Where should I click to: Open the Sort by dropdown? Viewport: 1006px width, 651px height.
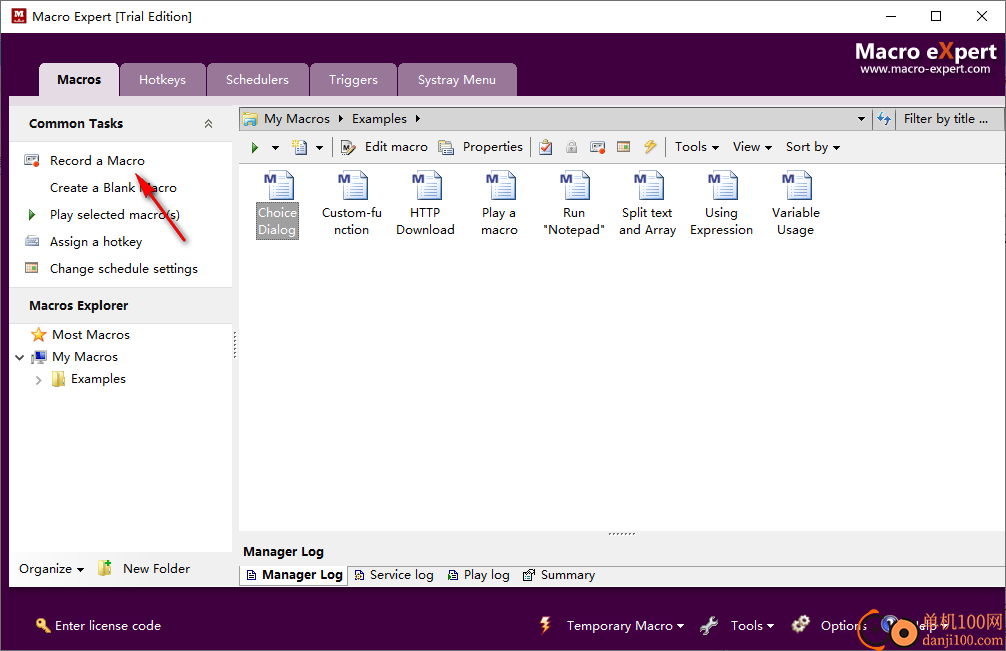coord(813,147)
